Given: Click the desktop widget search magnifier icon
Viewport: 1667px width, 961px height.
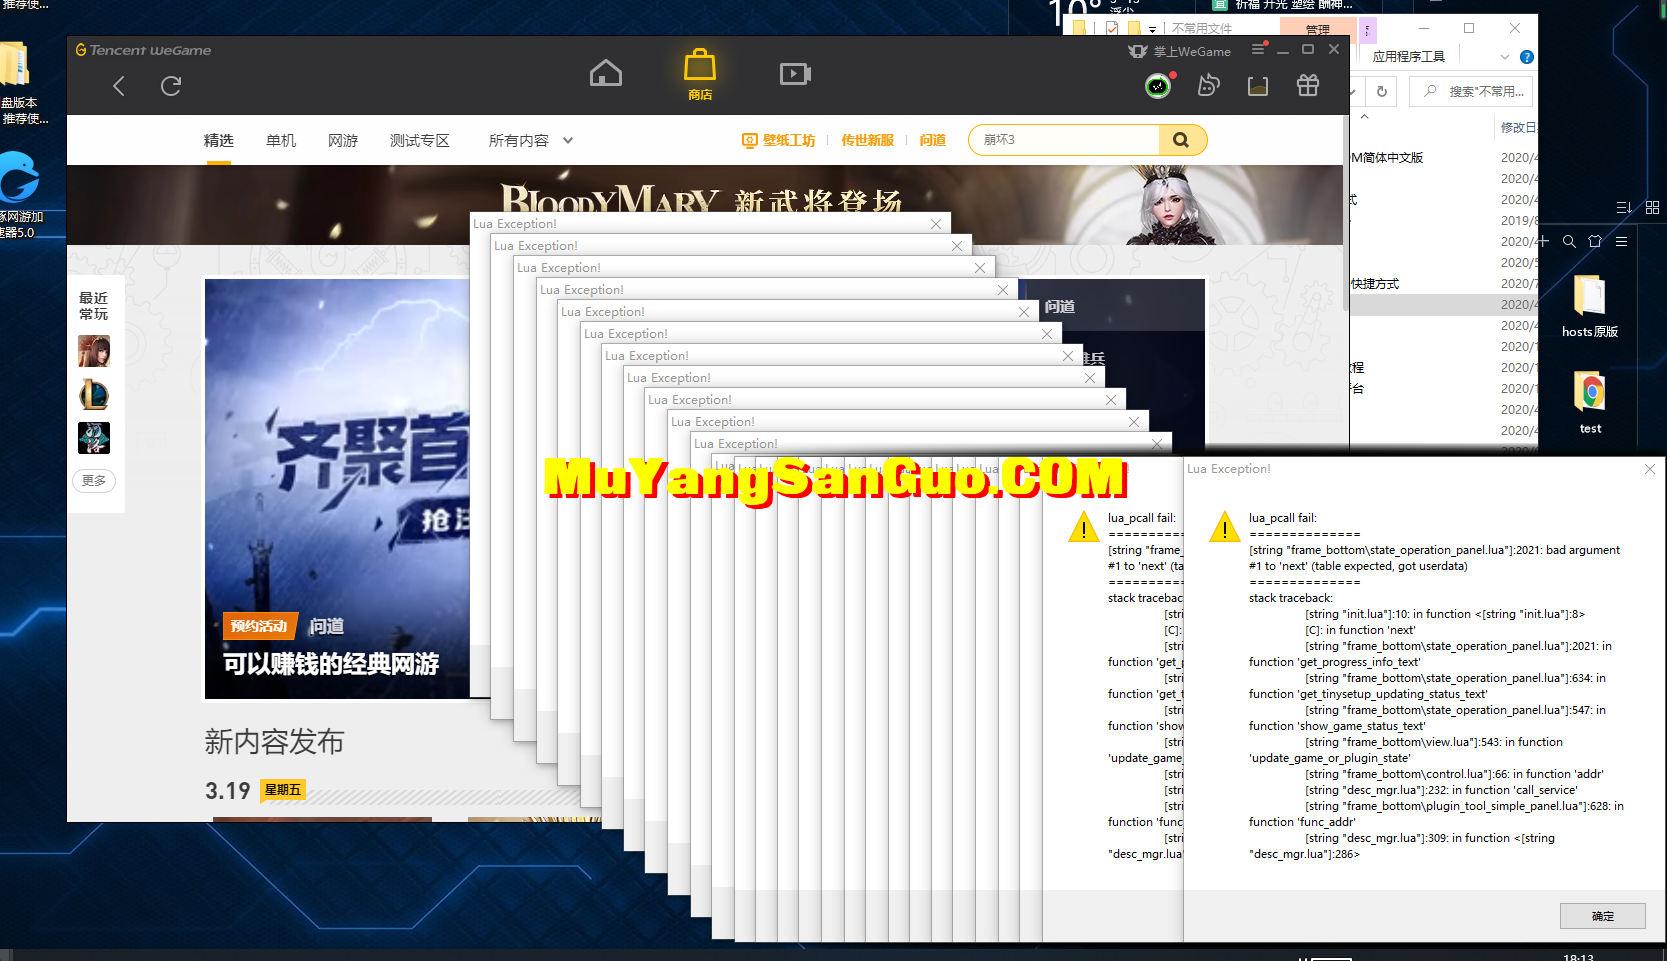Looking at the screenshot, I should pos(1569,241).
